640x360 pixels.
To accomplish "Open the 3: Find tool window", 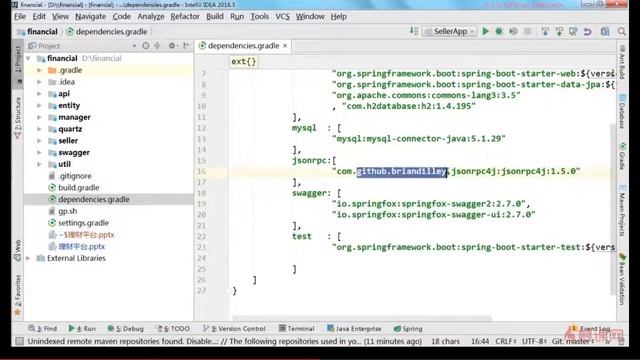I will coord(43,329).
